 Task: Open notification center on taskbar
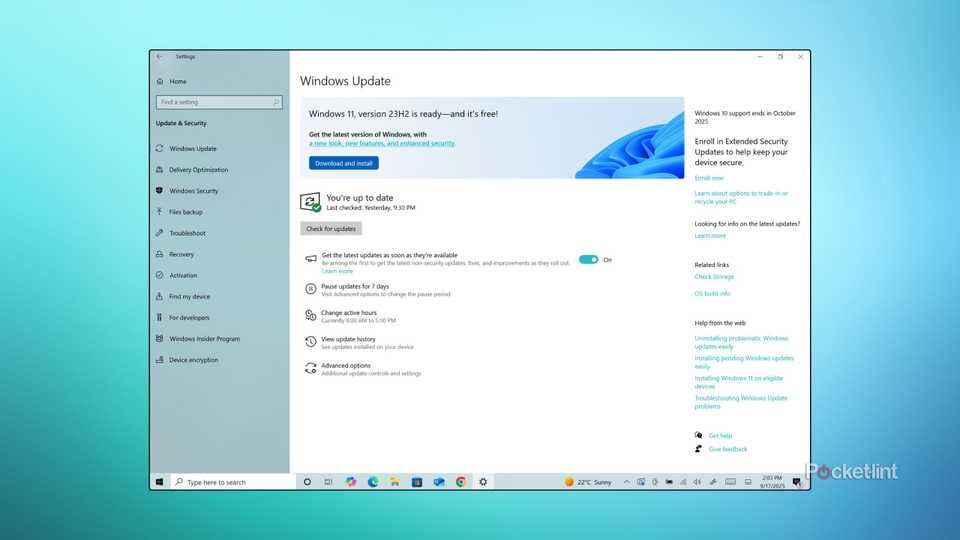coord(797,482)
